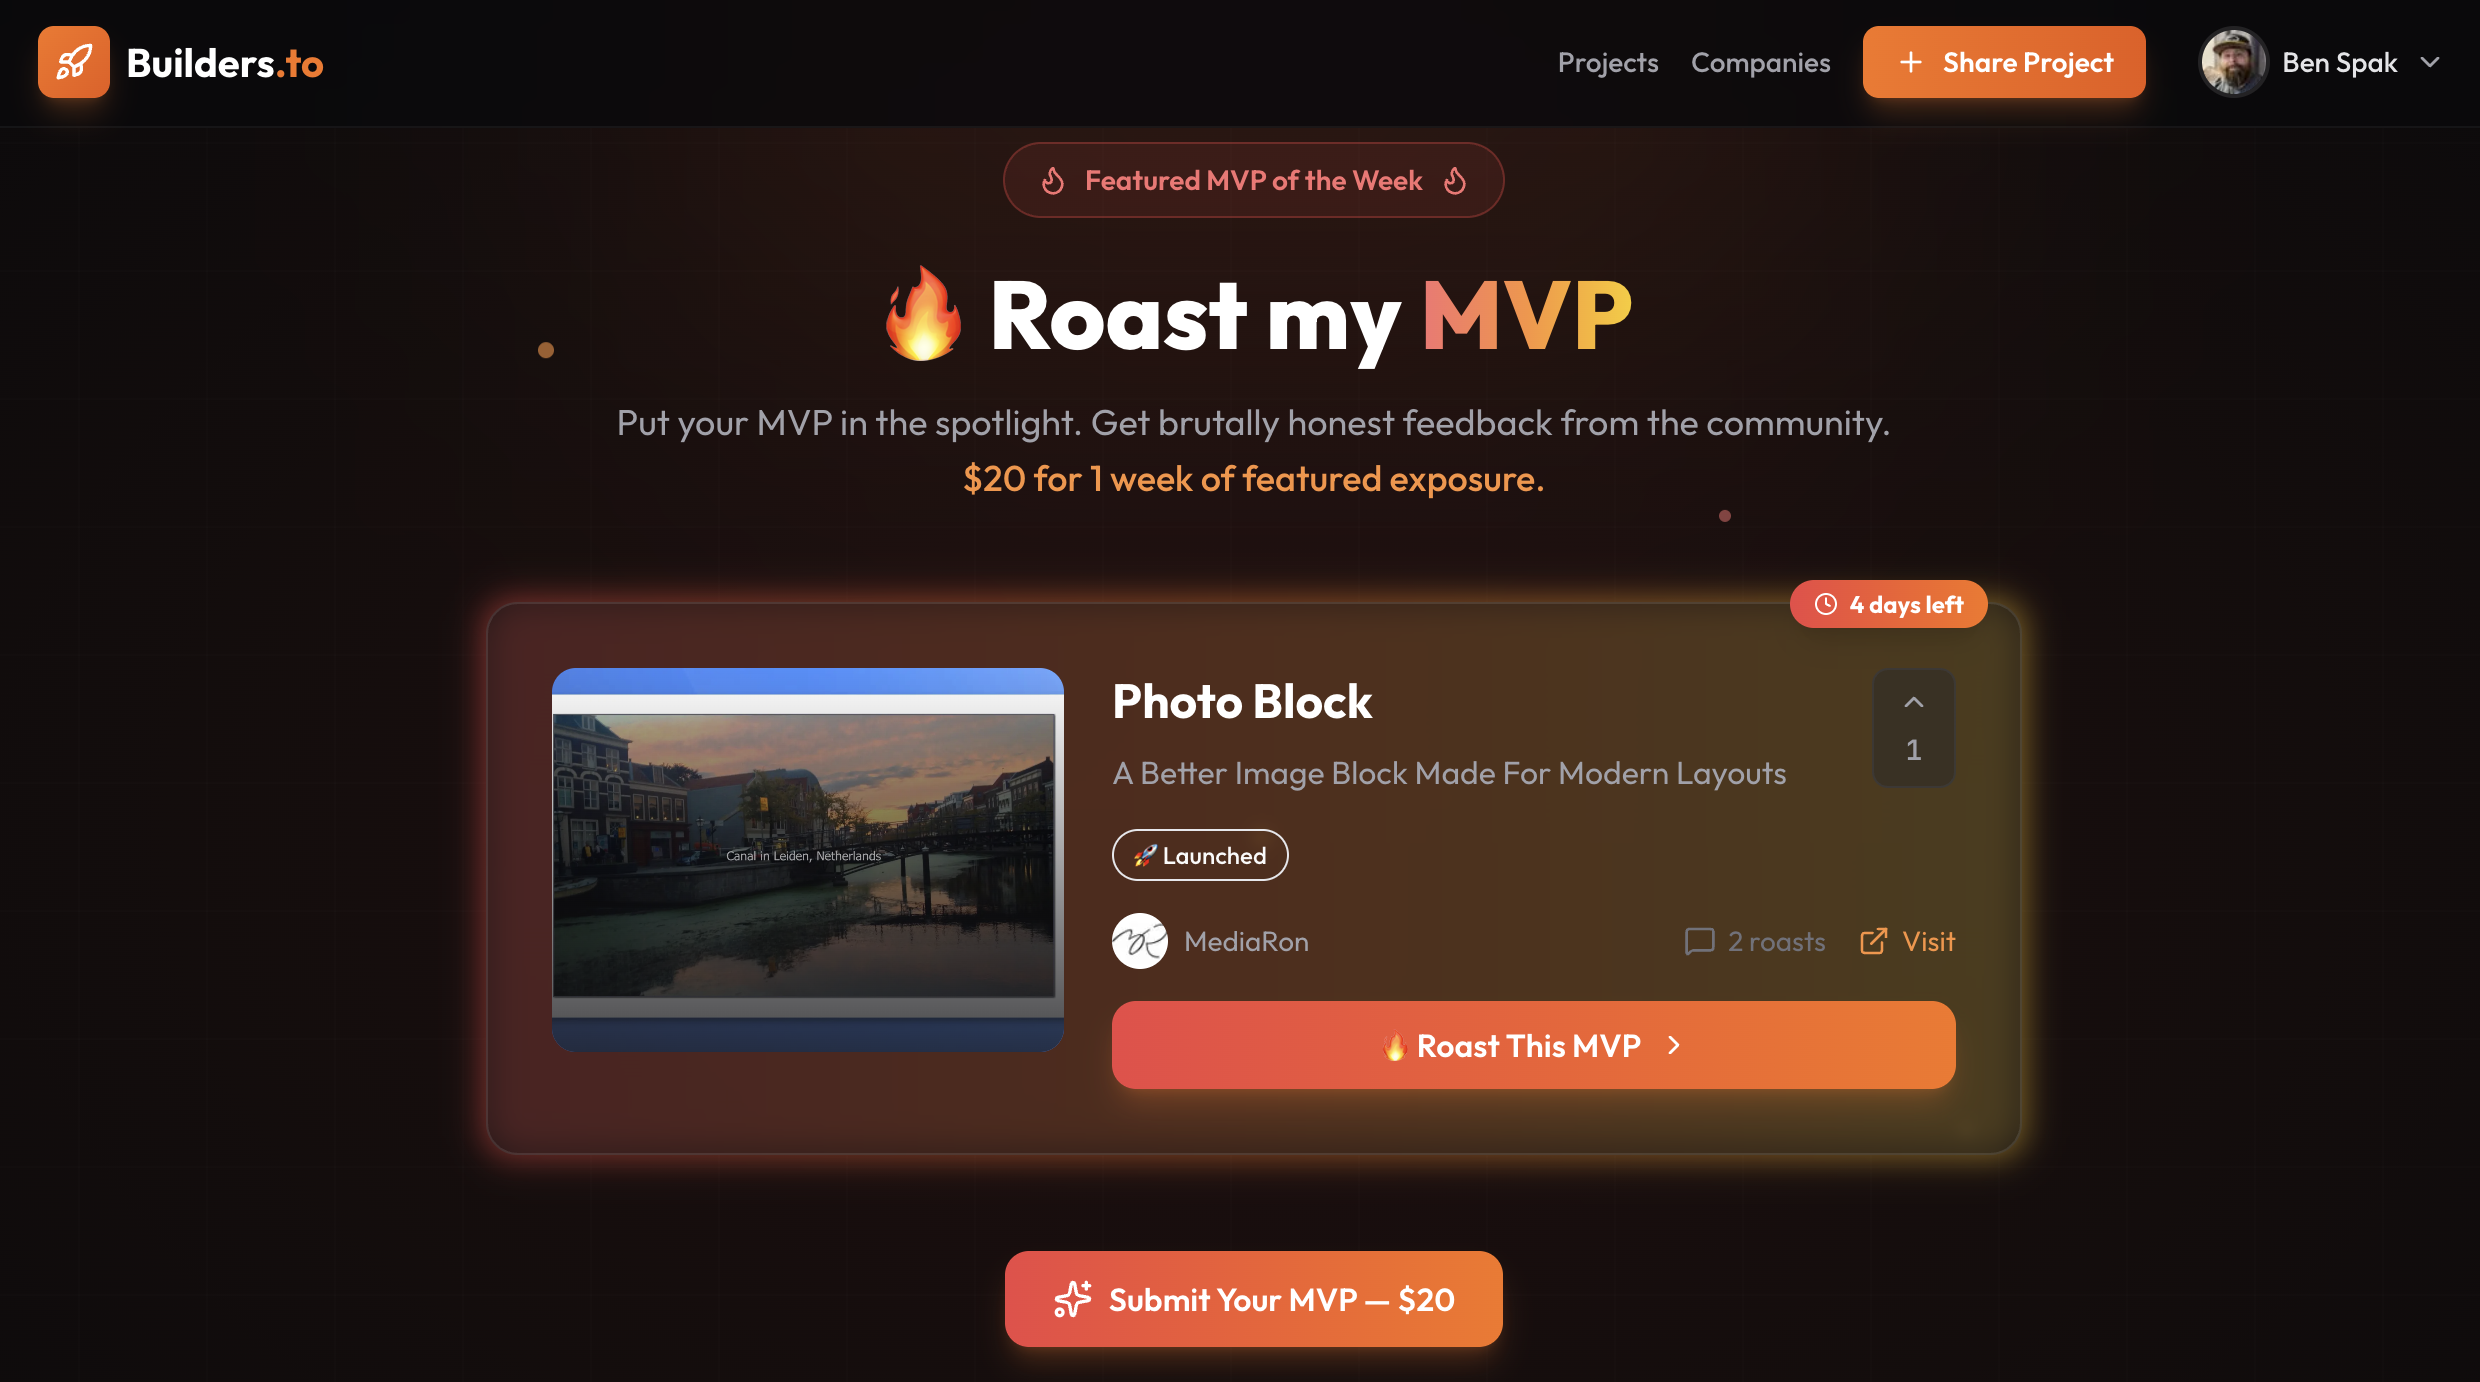Viewport: 2480px width, 1382px height.
Task: Click the plus icon in Share Project
Action: (1911, 62)
